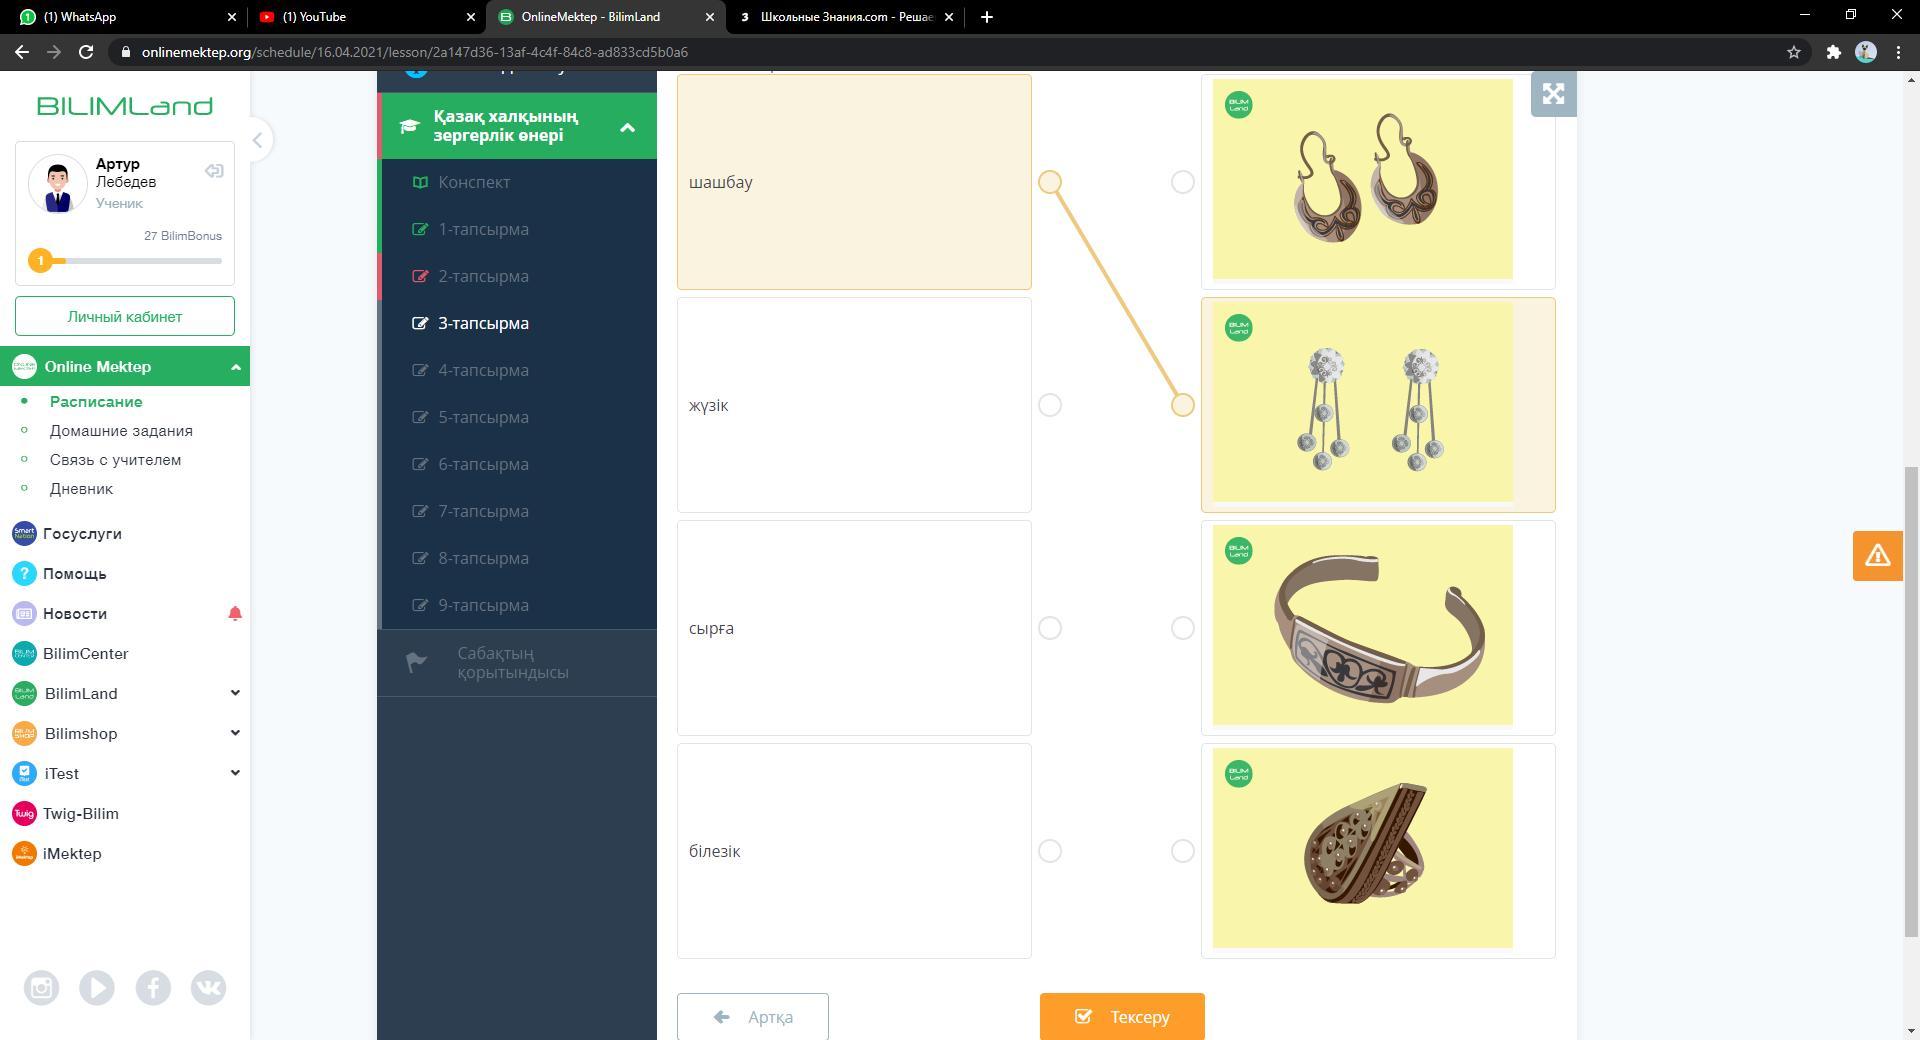Open 4-тапсырма in lesson list

(x=483, y=370)
